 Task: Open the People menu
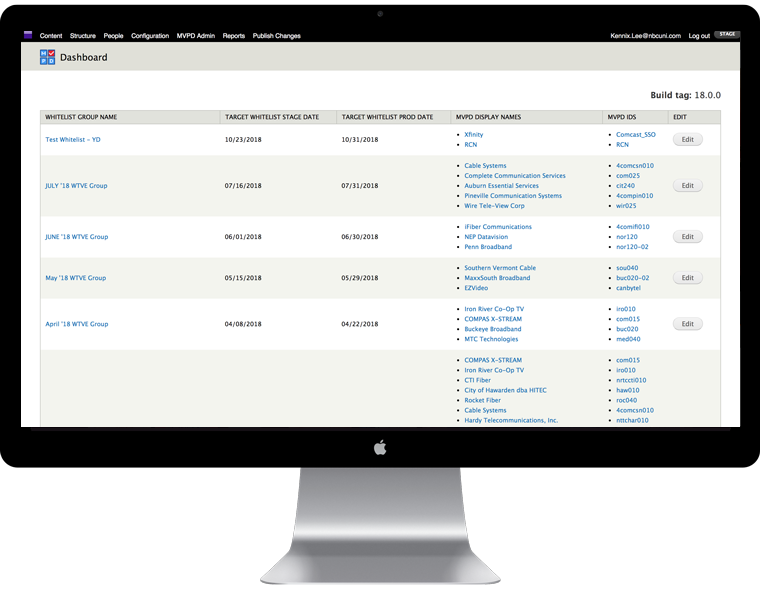pos(114,36)
